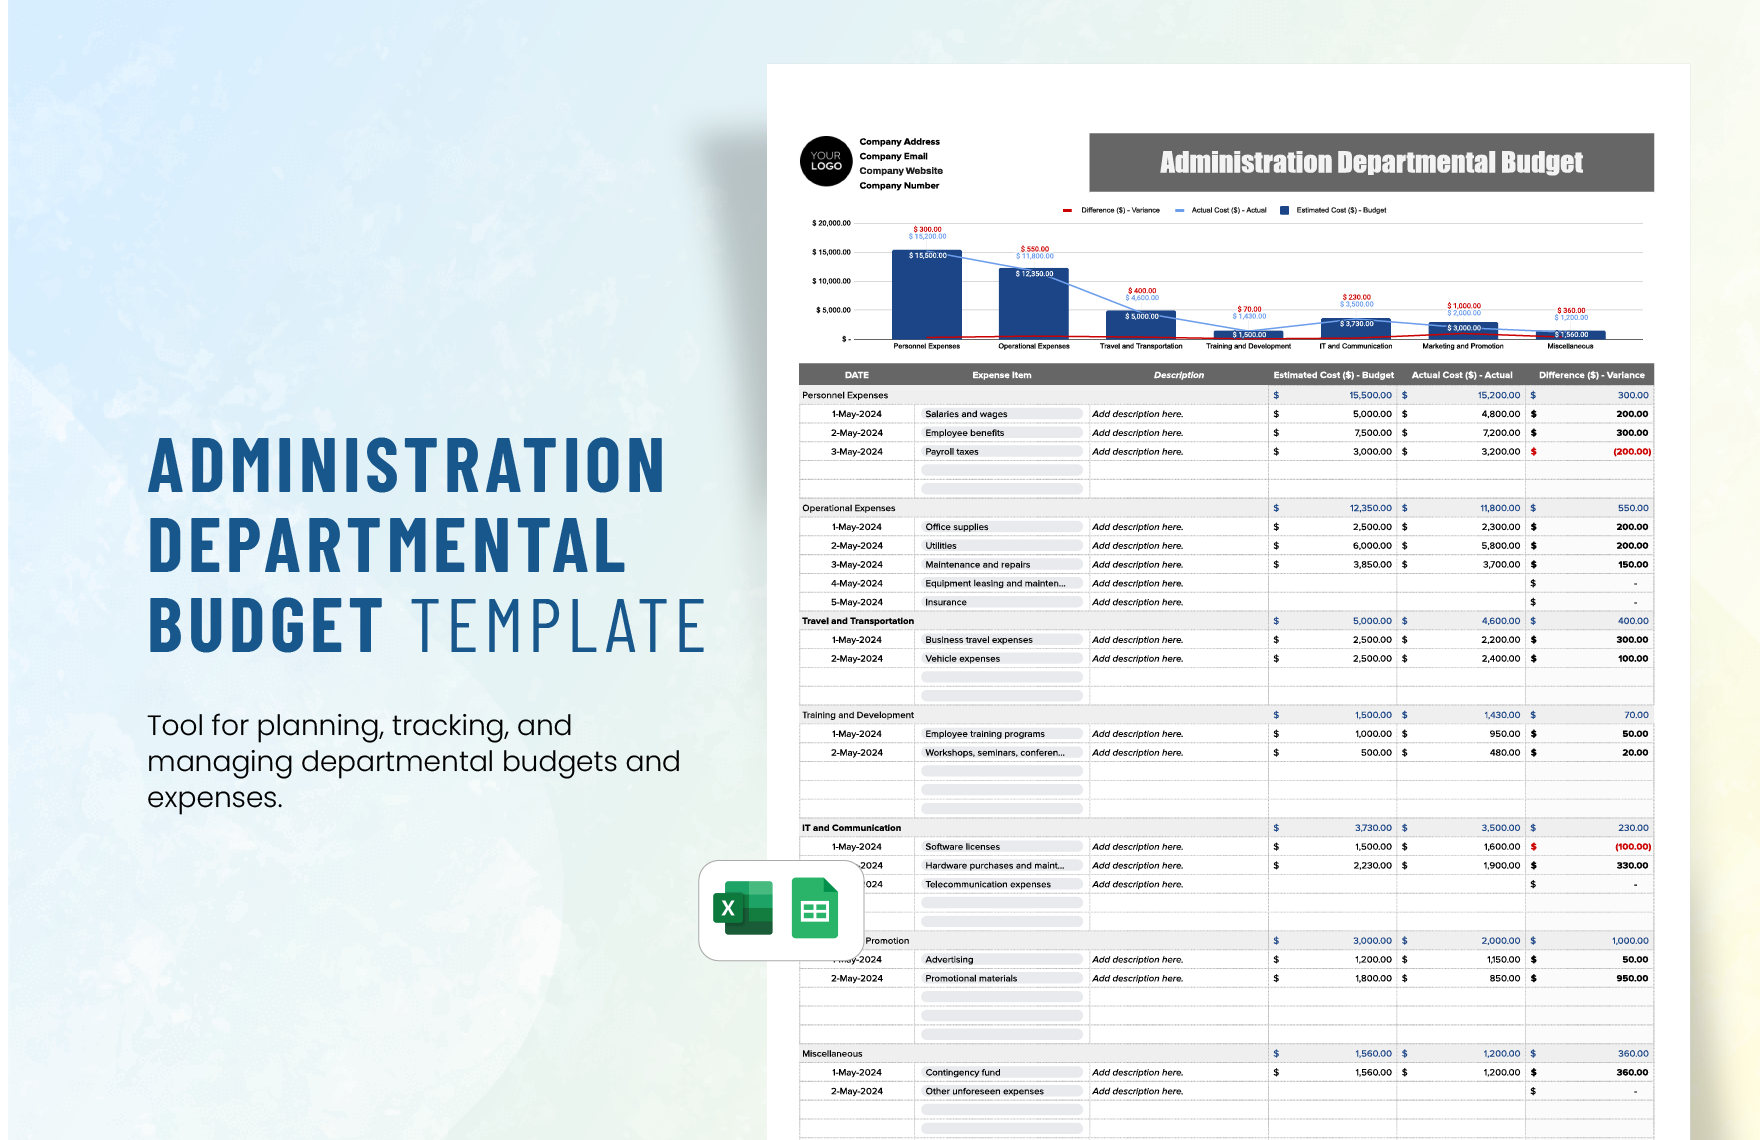Select the DATE column header
Screen dimensions: 1760x1140
[855, 375]
